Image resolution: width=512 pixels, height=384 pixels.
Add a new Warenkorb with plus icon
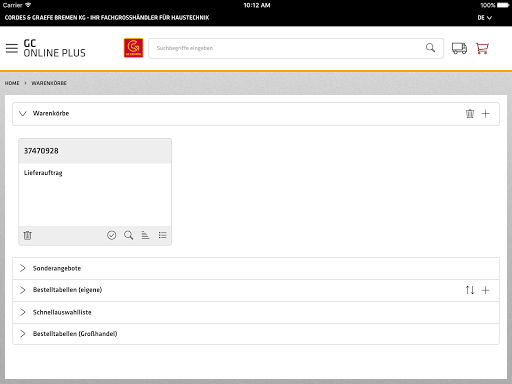(x=485, y=114)
